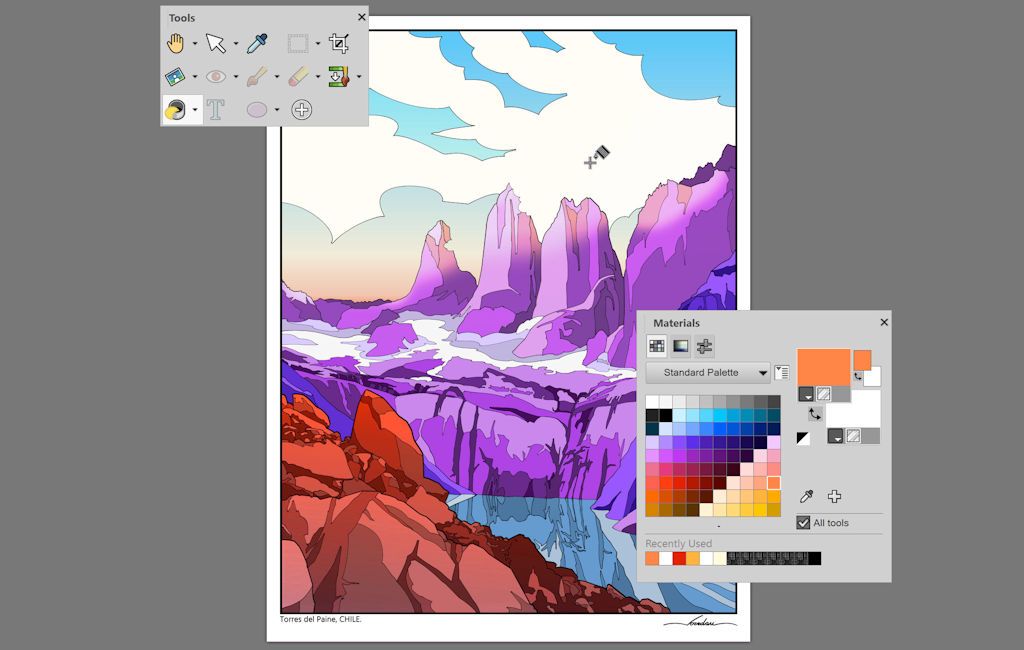Select the Hand pan tool
Screen dimensions: 1024x650
tap(178, 42)
